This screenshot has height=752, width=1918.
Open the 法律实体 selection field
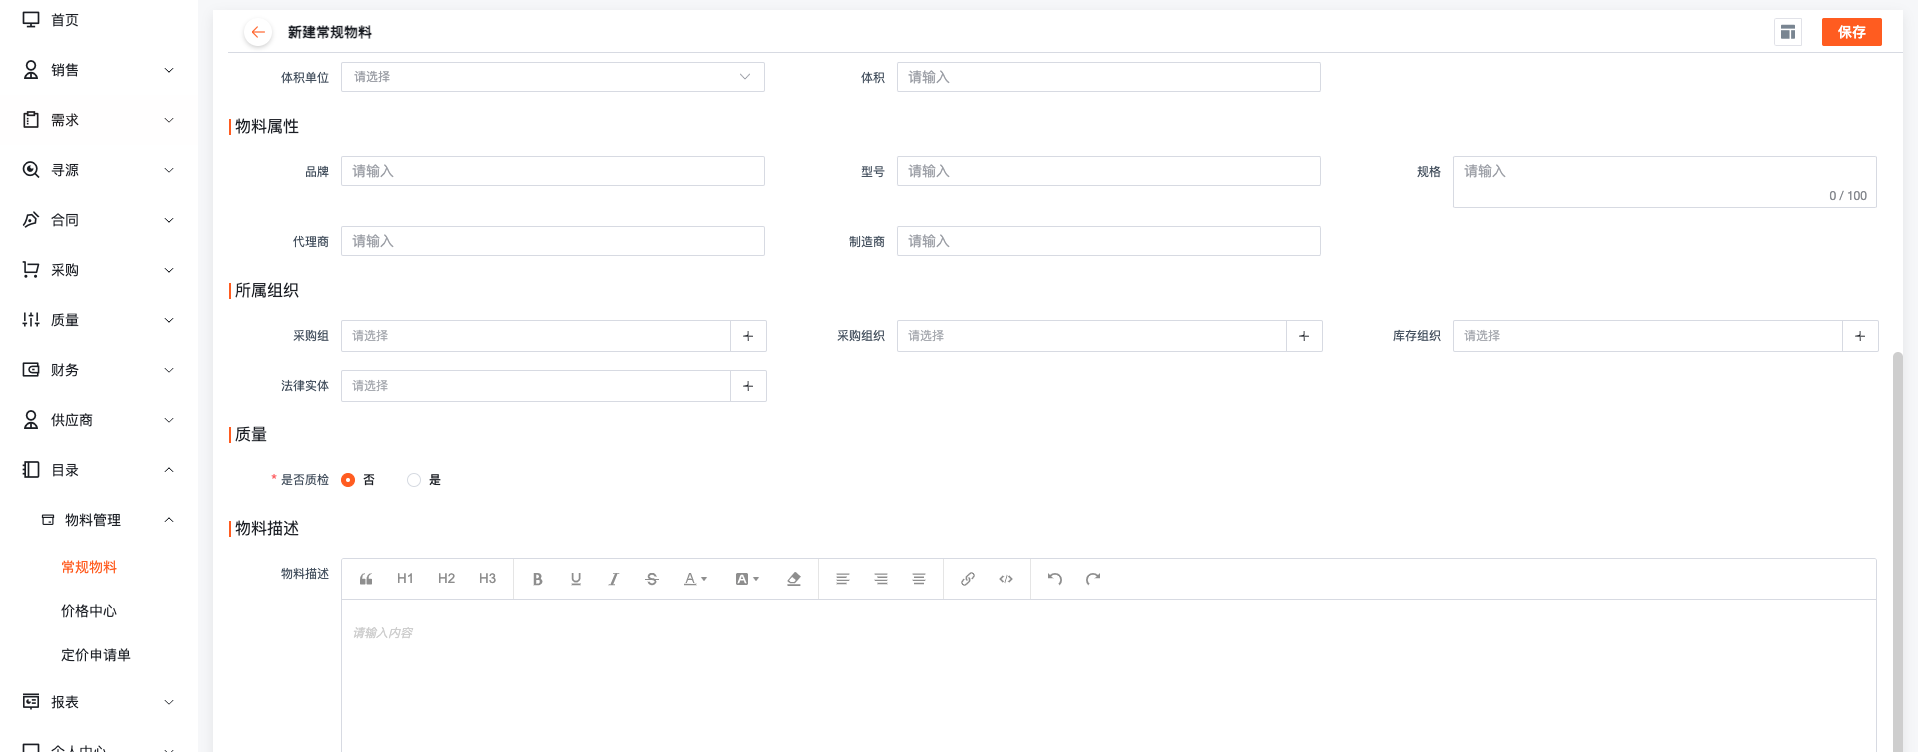536,386
